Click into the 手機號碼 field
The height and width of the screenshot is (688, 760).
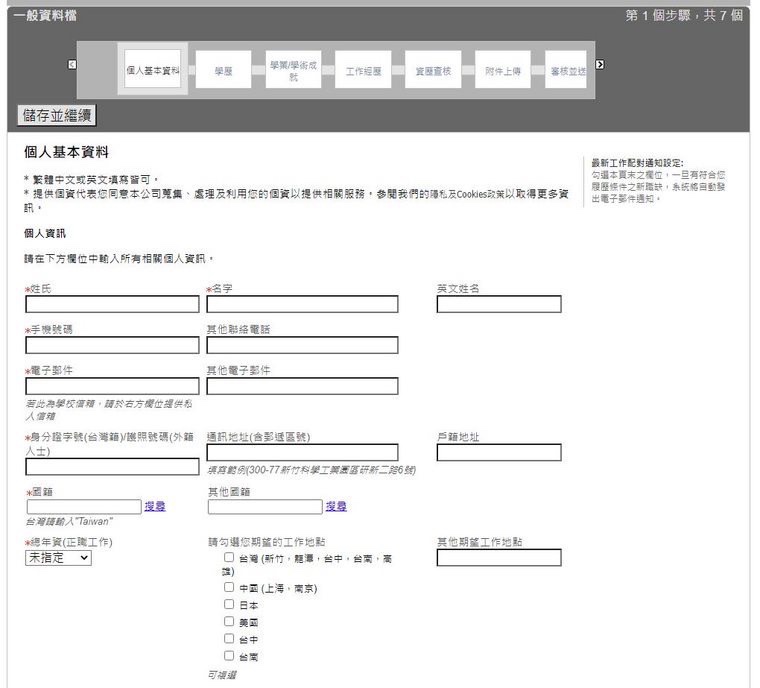click(112, 345)
